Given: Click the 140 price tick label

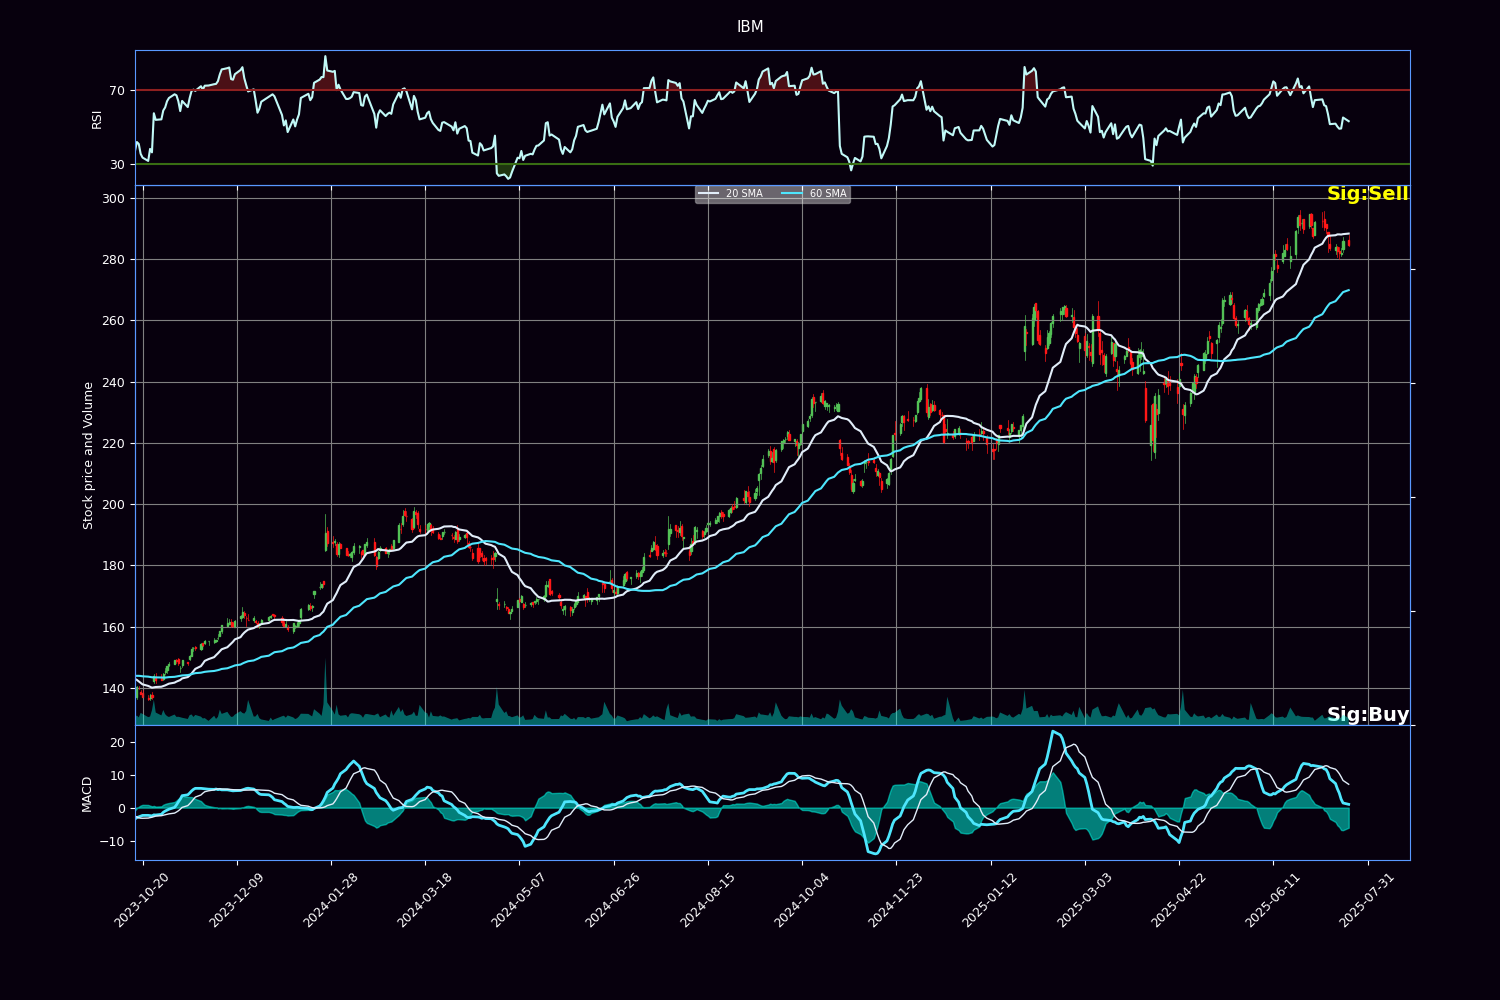Looking at the screenshot, I should coord(113,689).
